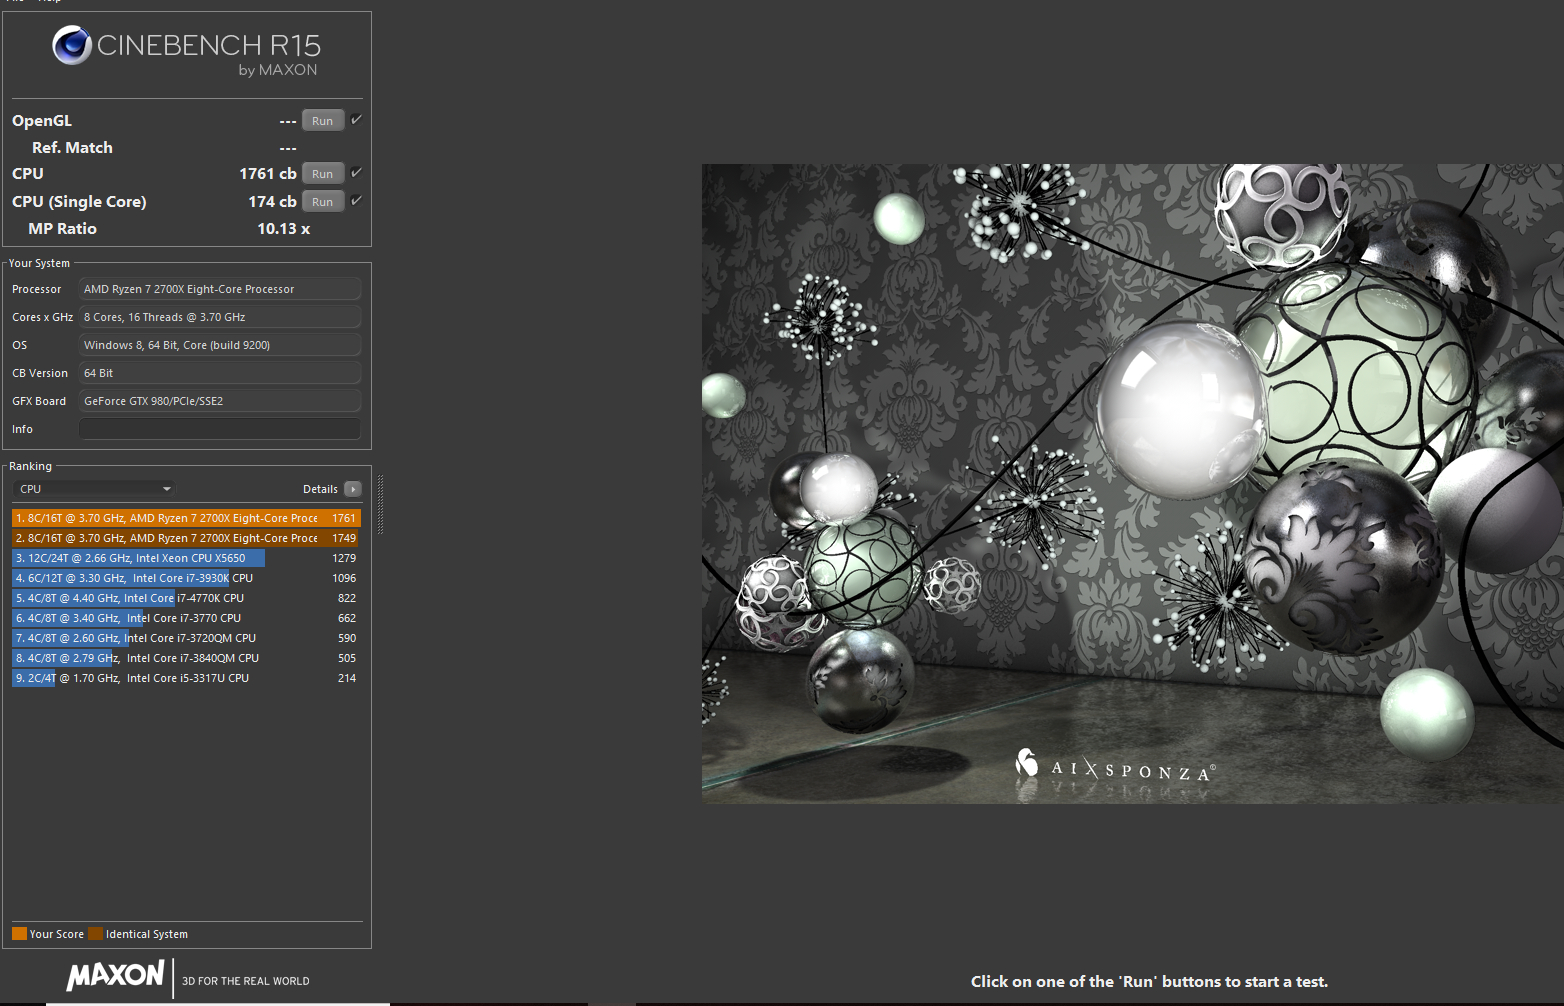Run the CPU benchmark
Screen dimensions: 1564x1006
click(x=322, y=172)
